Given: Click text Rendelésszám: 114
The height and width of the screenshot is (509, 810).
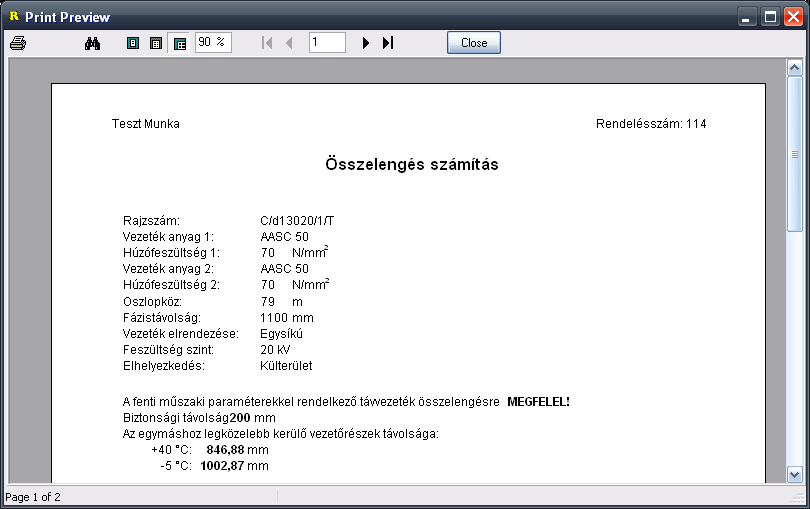Looking at the screenshot, I should tap(651, 124).
